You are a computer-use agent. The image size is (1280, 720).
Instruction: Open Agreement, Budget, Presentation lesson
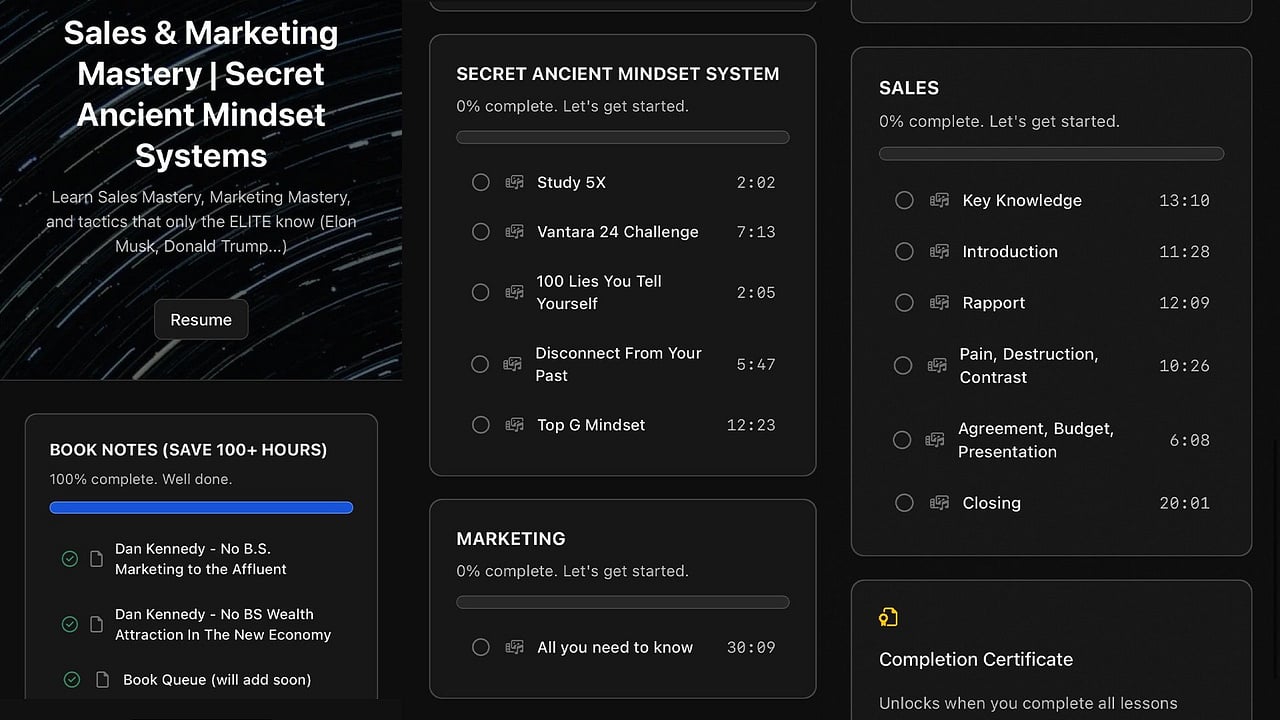1051,440
